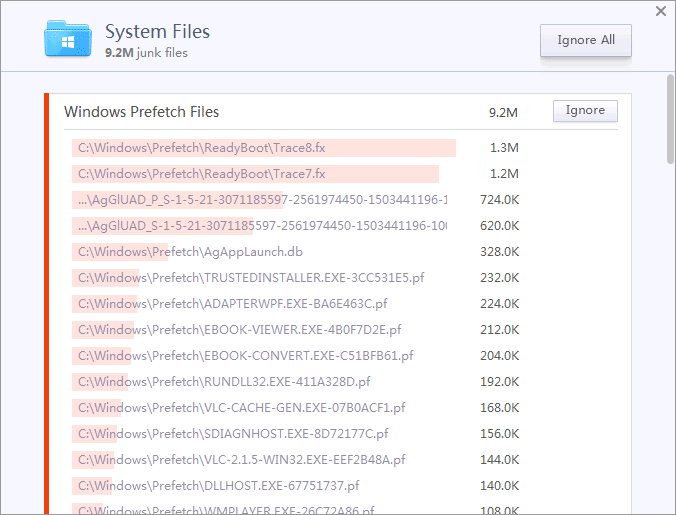The height and width of the screenshot is (515, 676).
Task: Click the 328.0K size value
Action: pos(499,252)
